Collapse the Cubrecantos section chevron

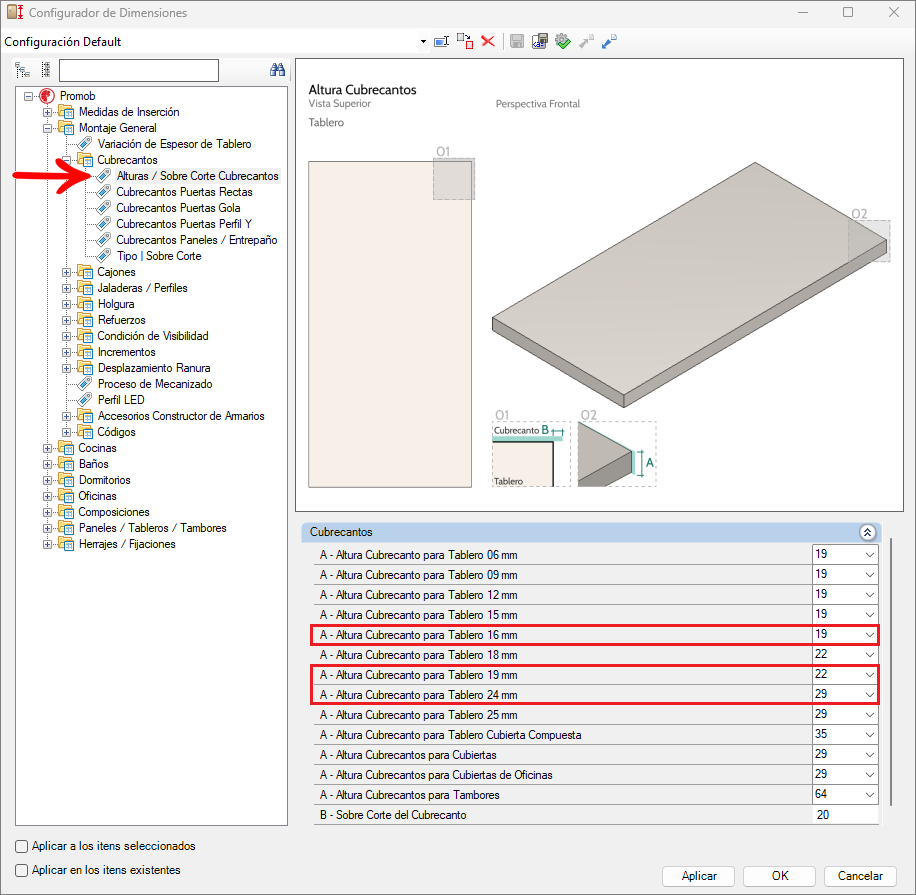[x=867, y=533]
